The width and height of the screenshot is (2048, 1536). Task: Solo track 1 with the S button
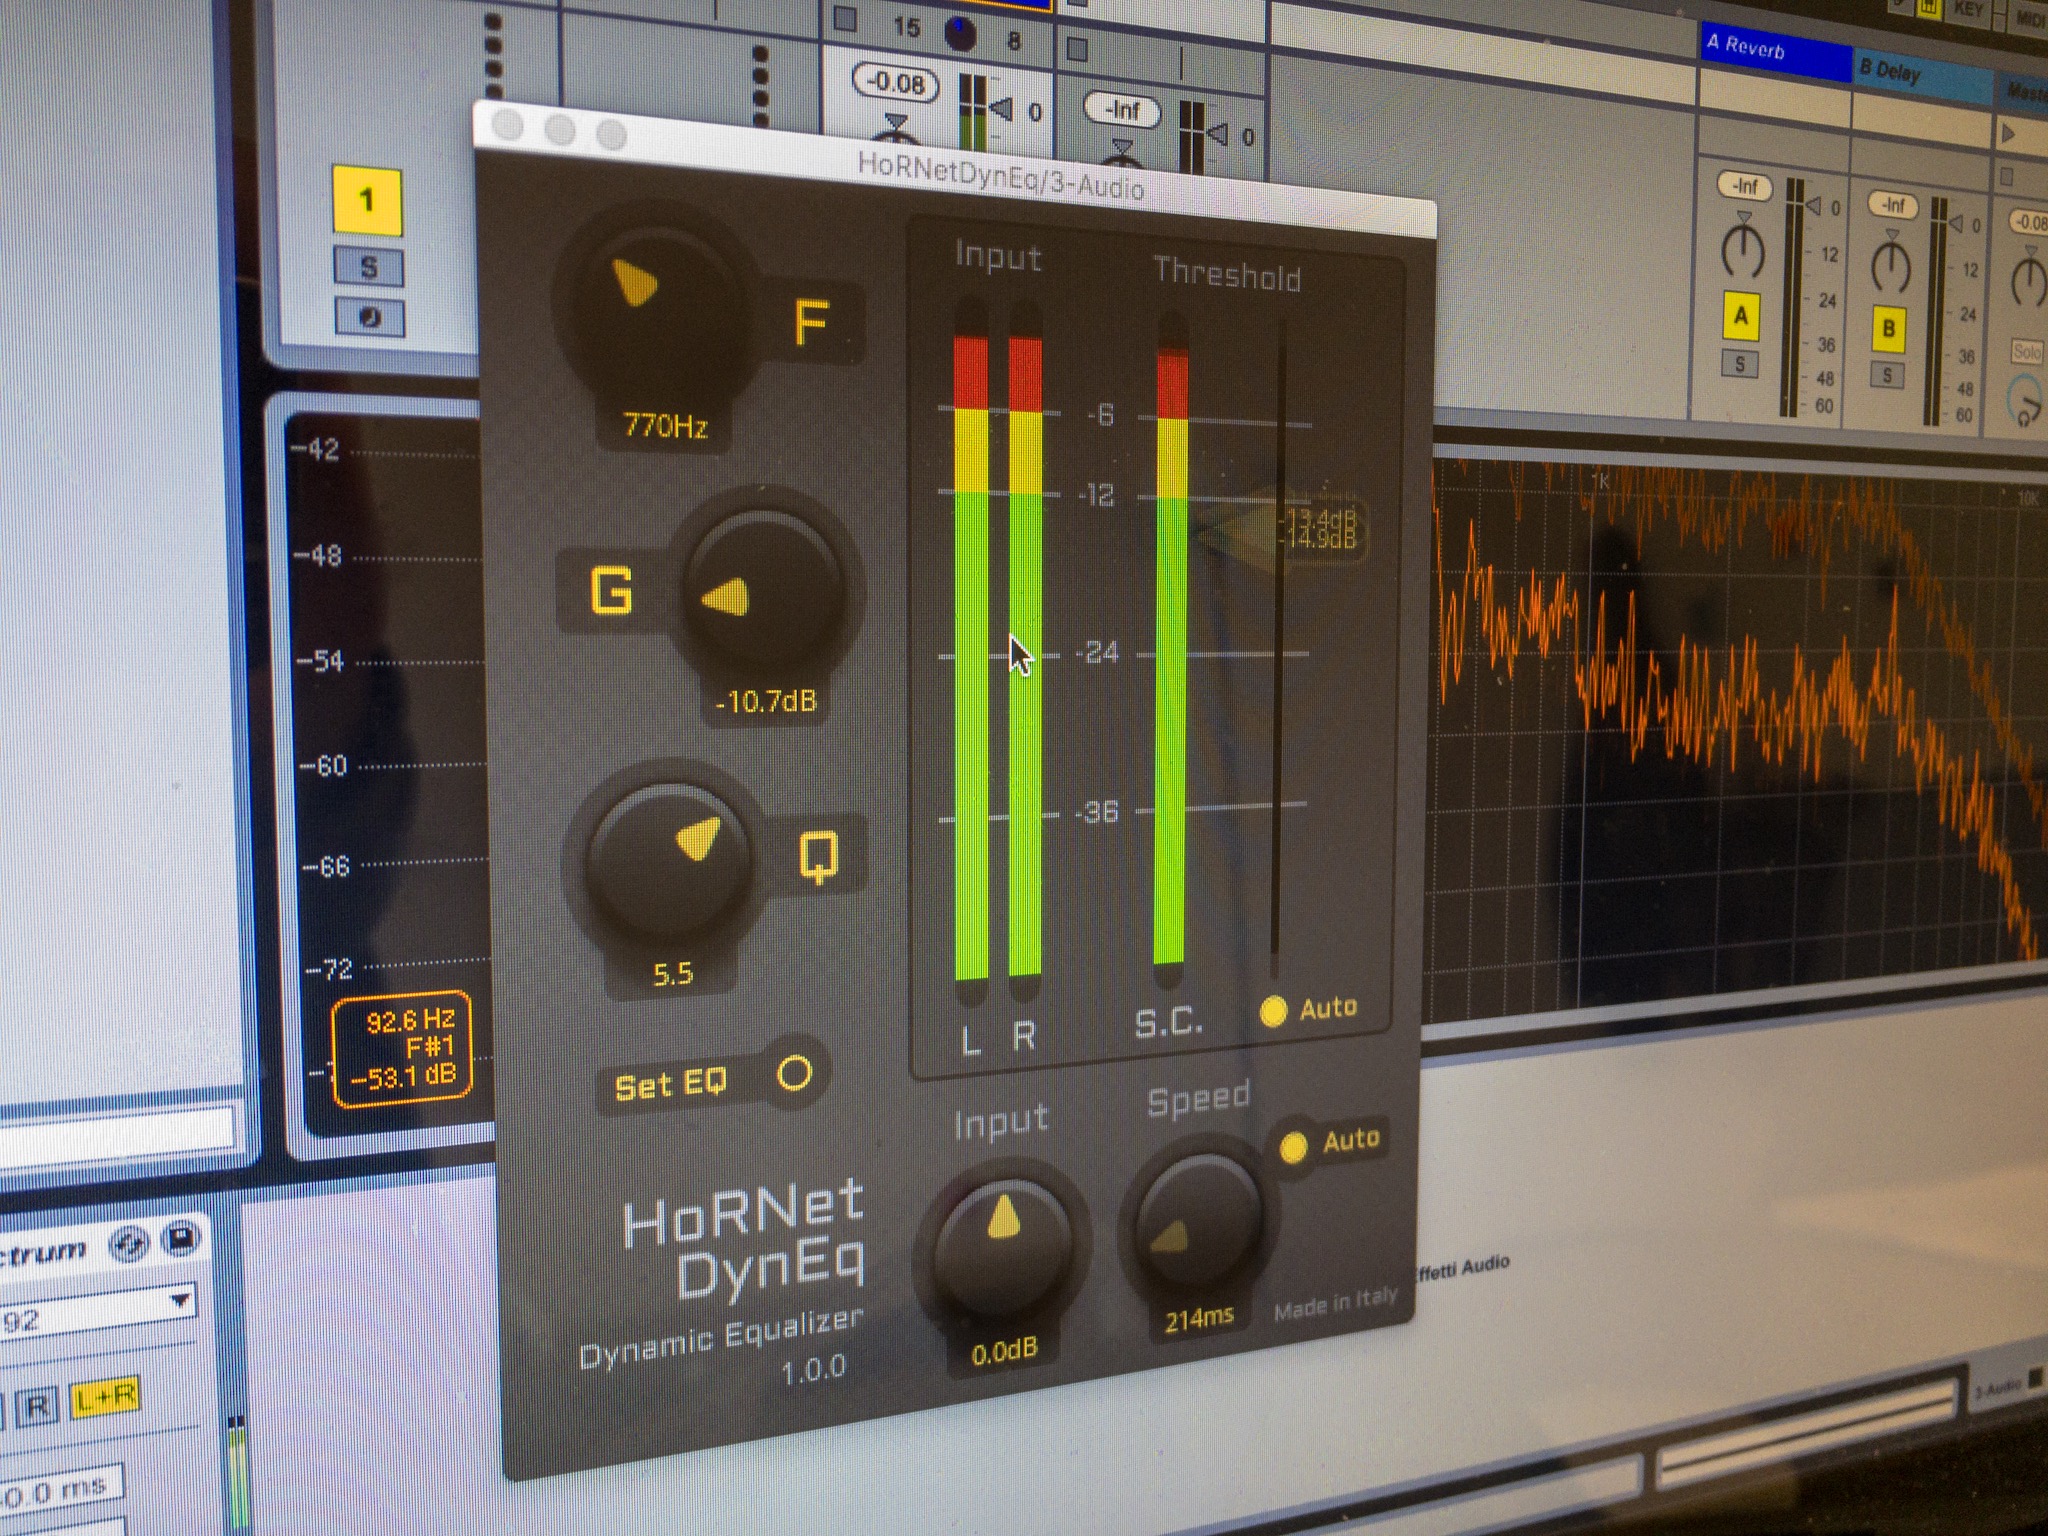click(x=369, y=267)
